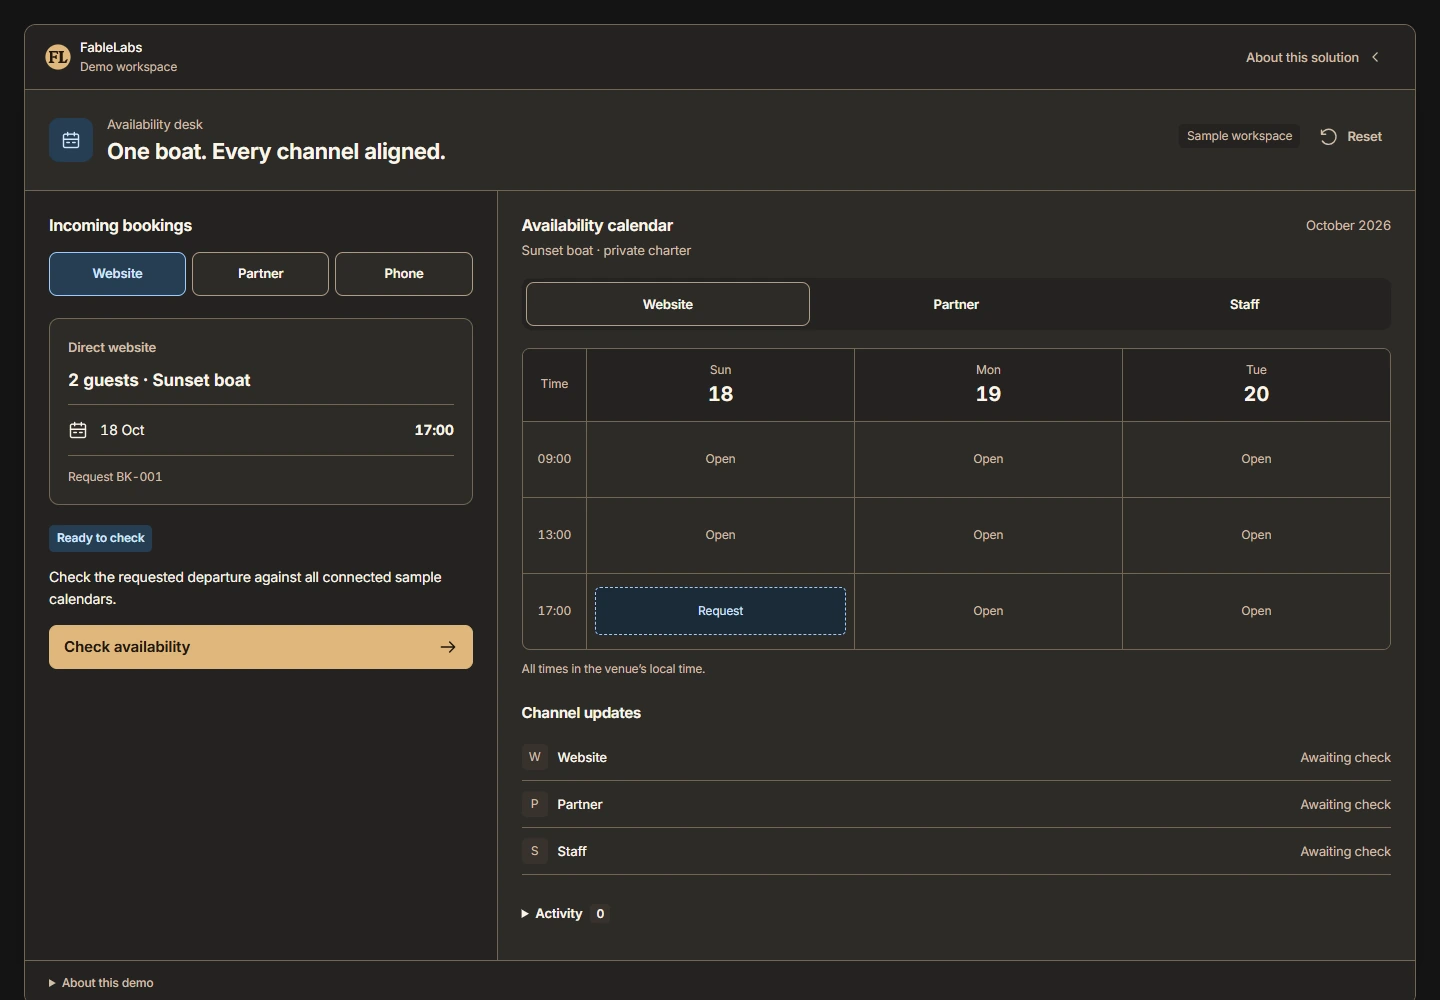Click the Availability desk calendar icon
This screenshot has height=1000, width=1440.
coord(71,140)
